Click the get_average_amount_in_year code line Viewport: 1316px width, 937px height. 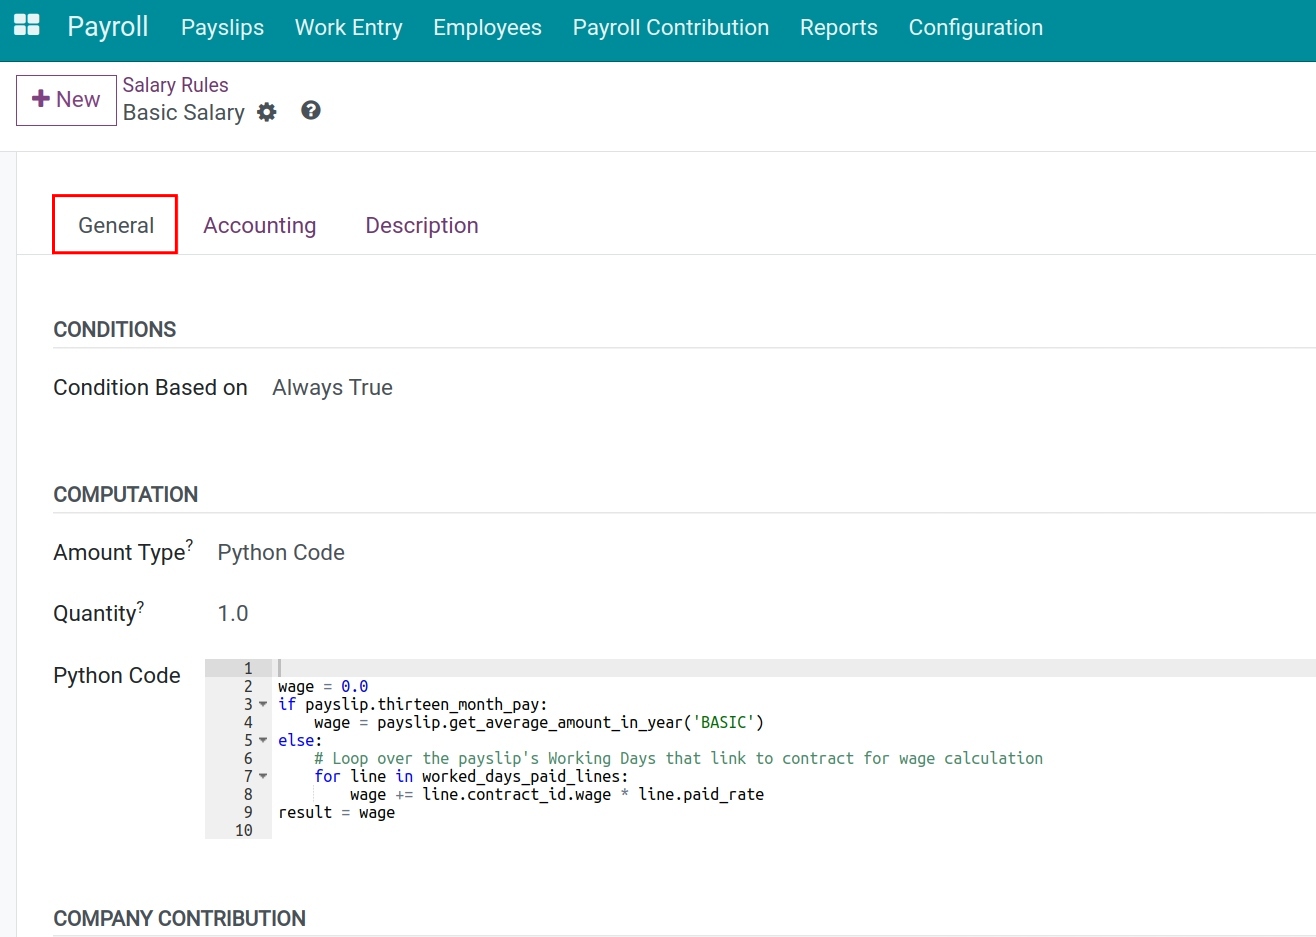click(x=539, y=722)
